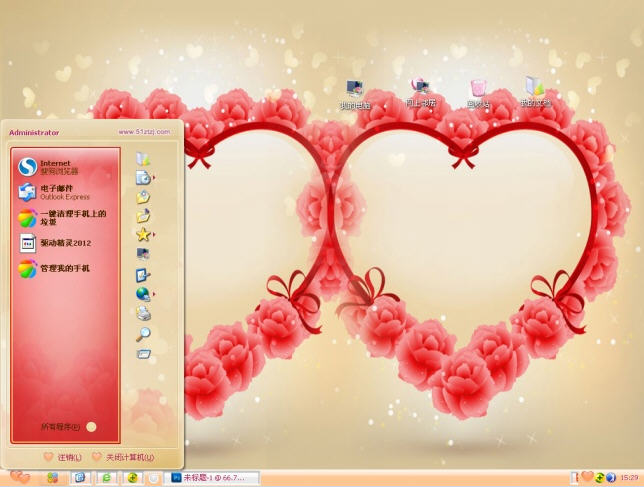Open recent documents icon in start menu
The image size is (644, 487).
143,178
